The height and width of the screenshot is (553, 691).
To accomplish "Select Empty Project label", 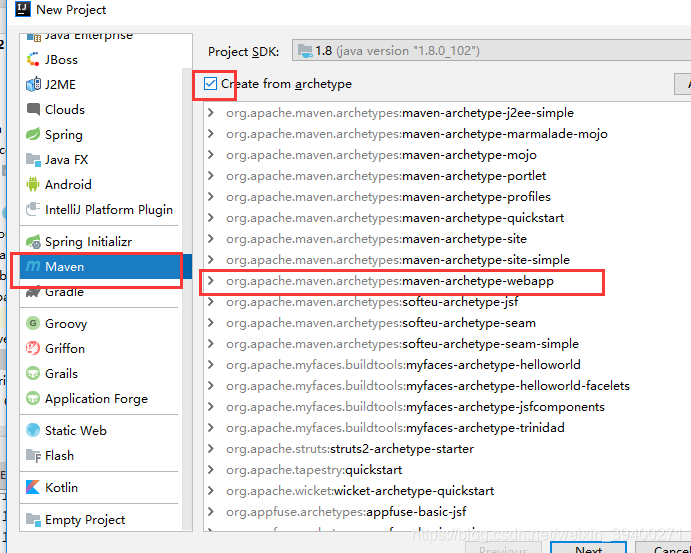I will pyautogui.click(x=85, y=520).
